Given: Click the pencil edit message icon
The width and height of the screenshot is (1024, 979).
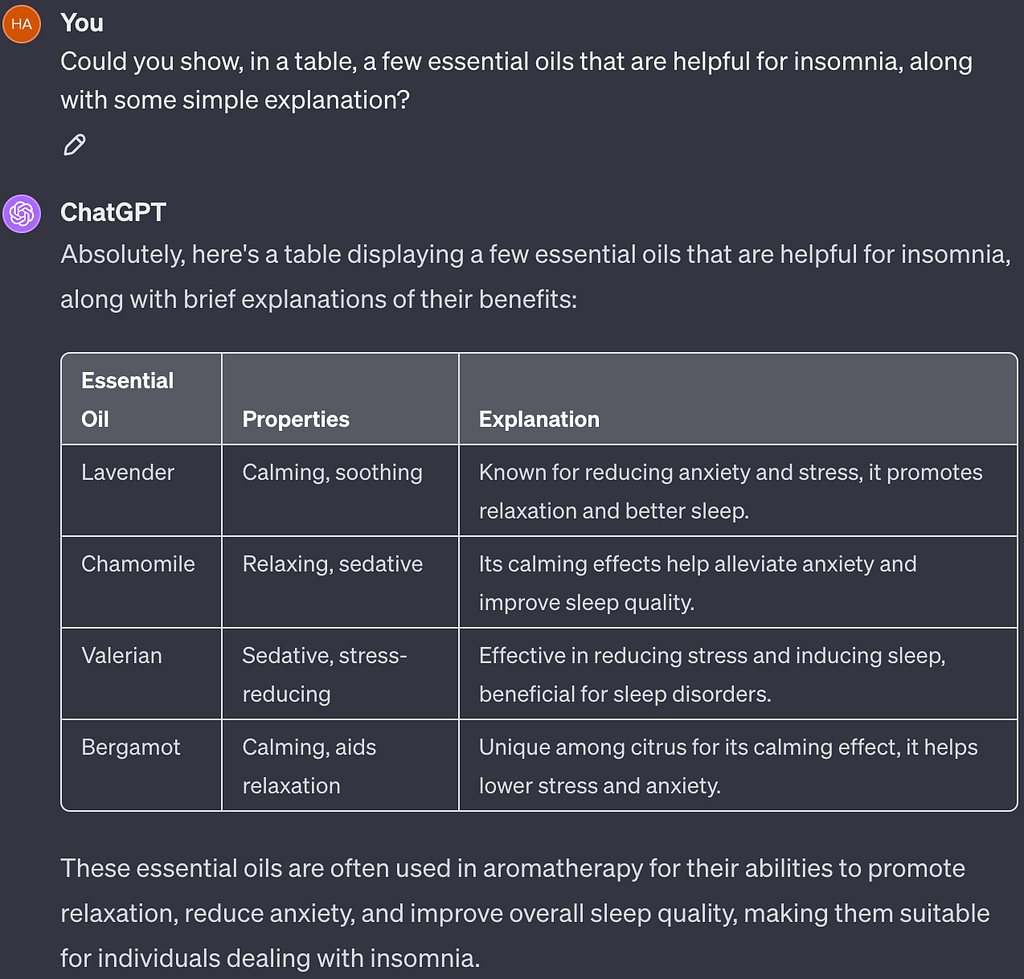Looking at the screenshot, I should (74, 145).
